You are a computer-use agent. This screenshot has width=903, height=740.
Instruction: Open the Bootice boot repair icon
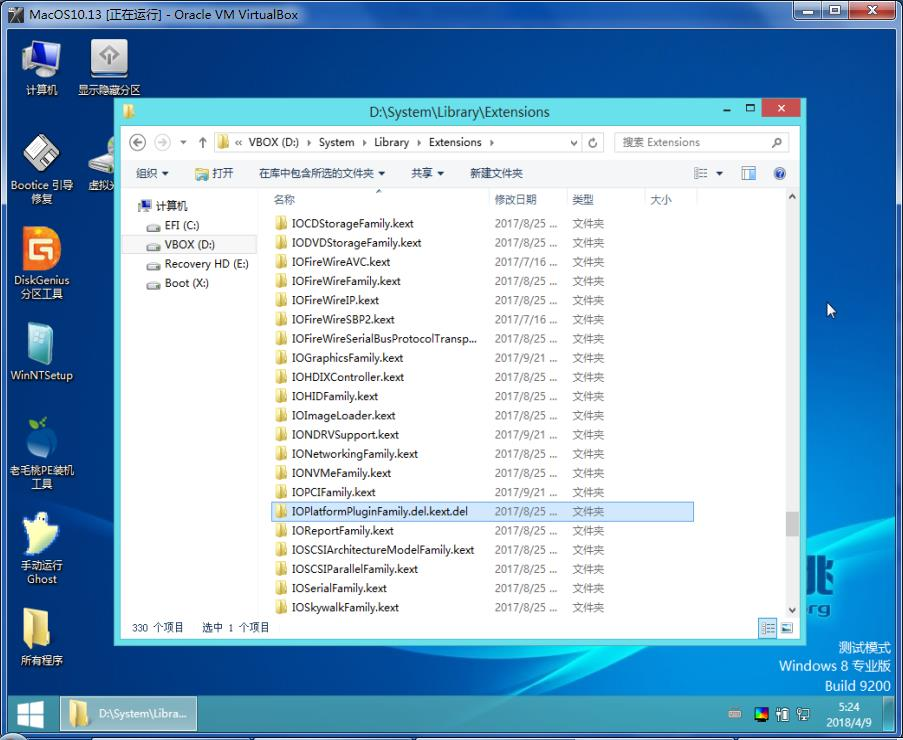click(41, 169)
